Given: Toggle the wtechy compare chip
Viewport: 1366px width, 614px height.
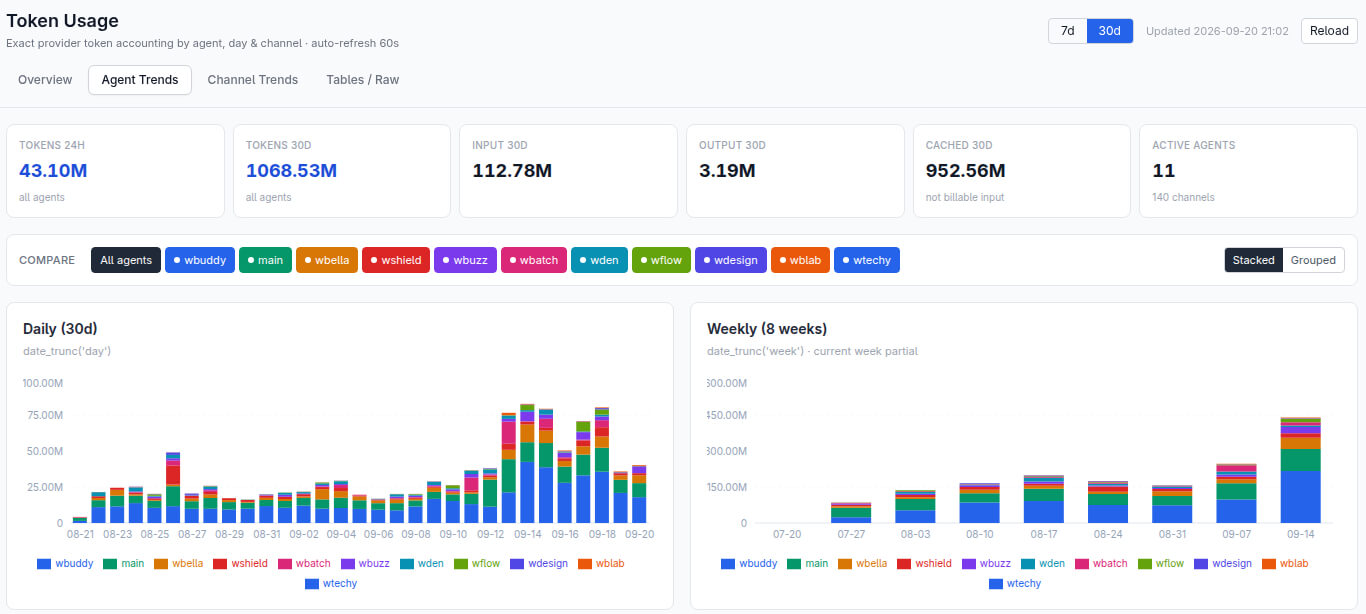Looking at the screenshot, I should point(867,260).
